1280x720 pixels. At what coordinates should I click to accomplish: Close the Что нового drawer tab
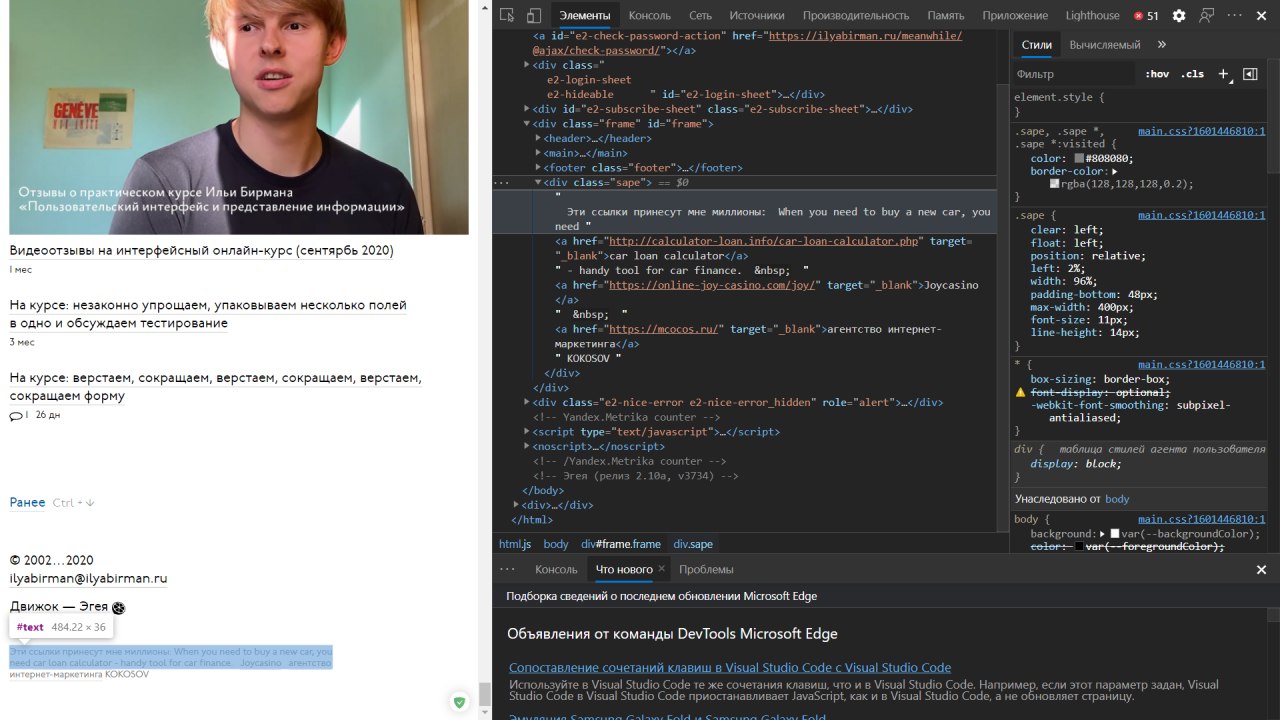[661, 569]
